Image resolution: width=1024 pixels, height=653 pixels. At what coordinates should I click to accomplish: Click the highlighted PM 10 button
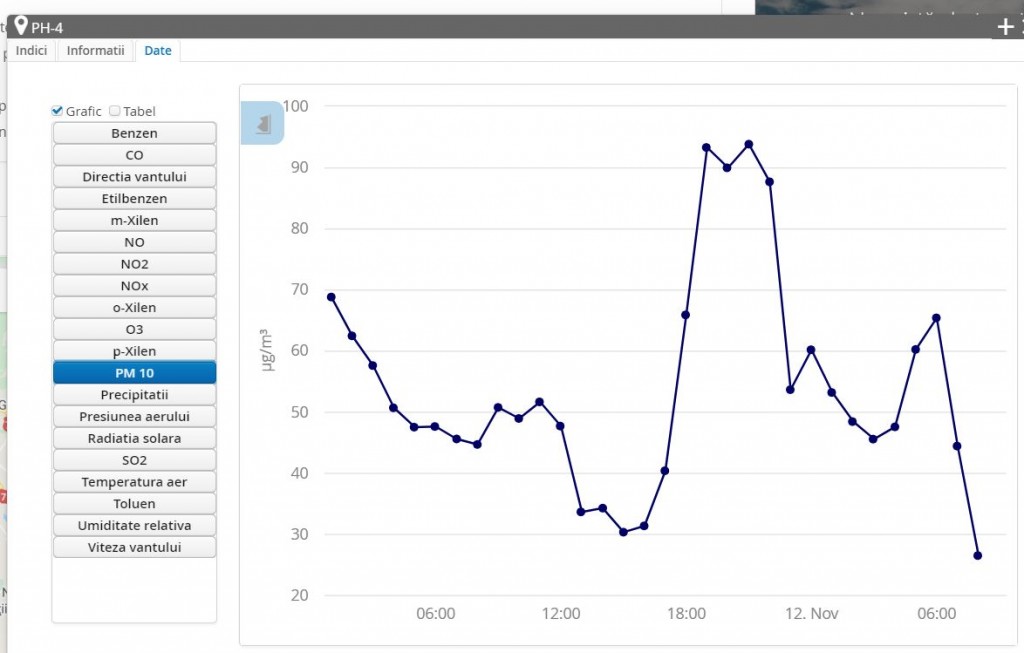[134, 373]
